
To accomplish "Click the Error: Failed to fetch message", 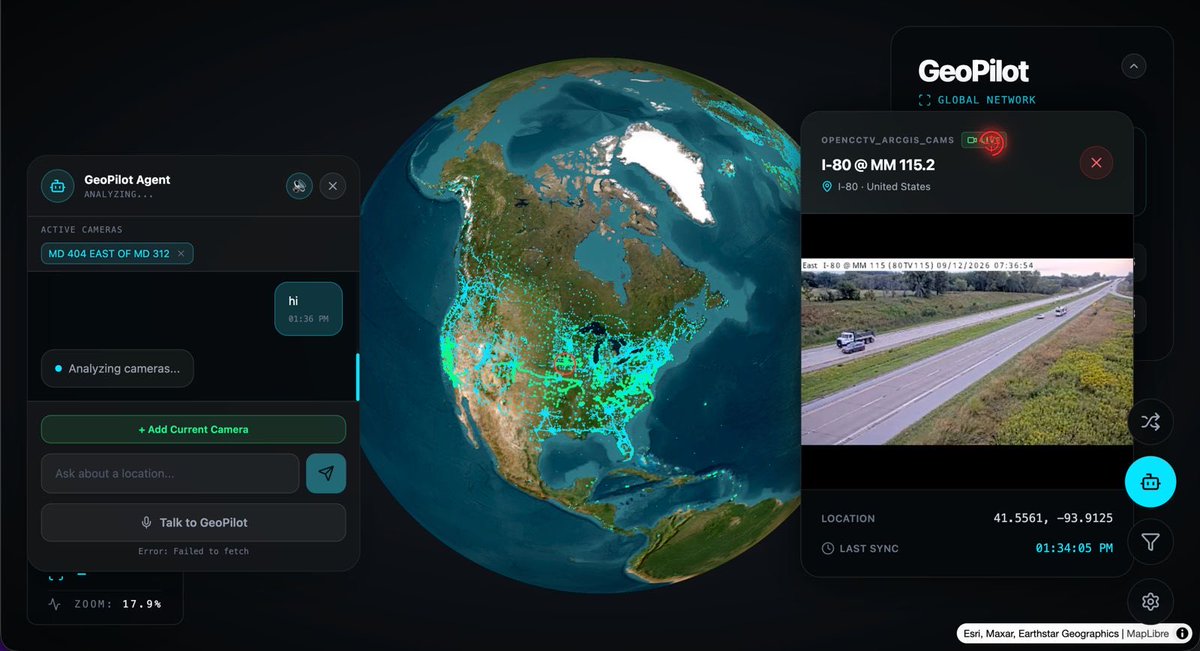I will coord(193,551).
